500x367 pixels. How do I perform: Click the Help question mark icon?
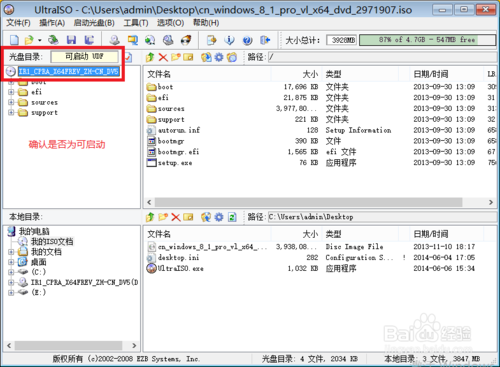pyautogui.click(x=247, y=40)
